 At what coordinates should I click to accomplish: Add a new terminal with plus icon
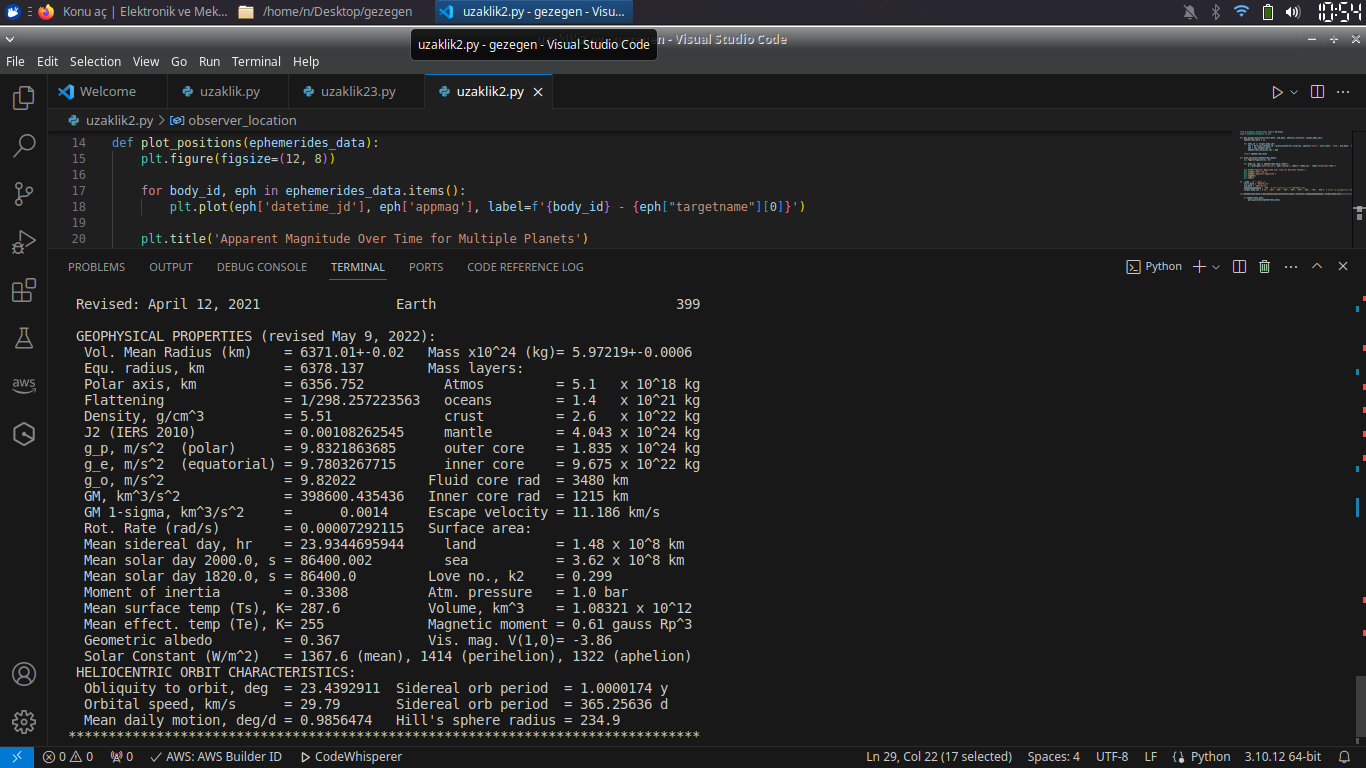(1200, 267)
